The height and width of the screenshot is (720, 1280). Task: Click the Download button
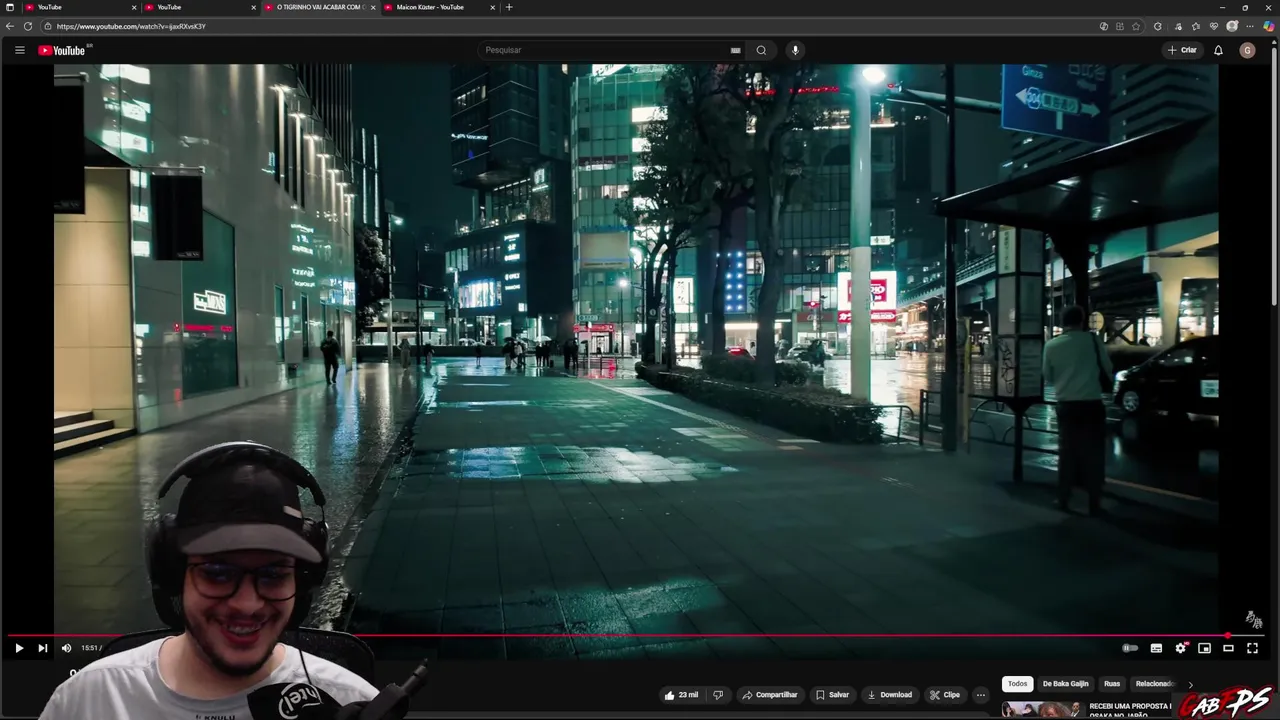click(889, 695)
